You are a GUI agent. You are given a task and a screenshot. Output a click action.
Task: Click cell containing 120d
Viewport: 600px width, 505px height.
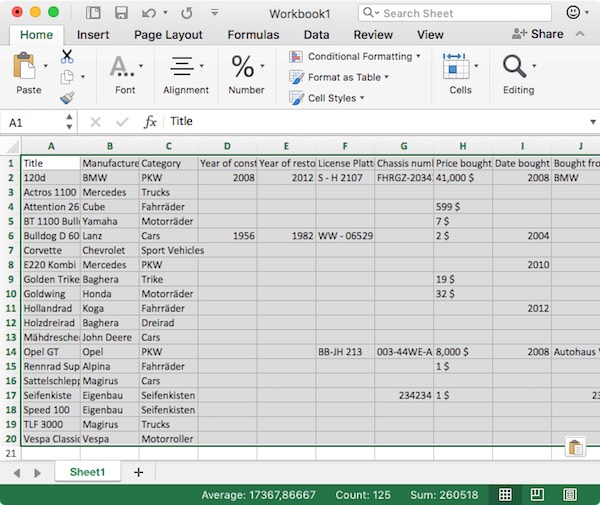click(51, 178)
